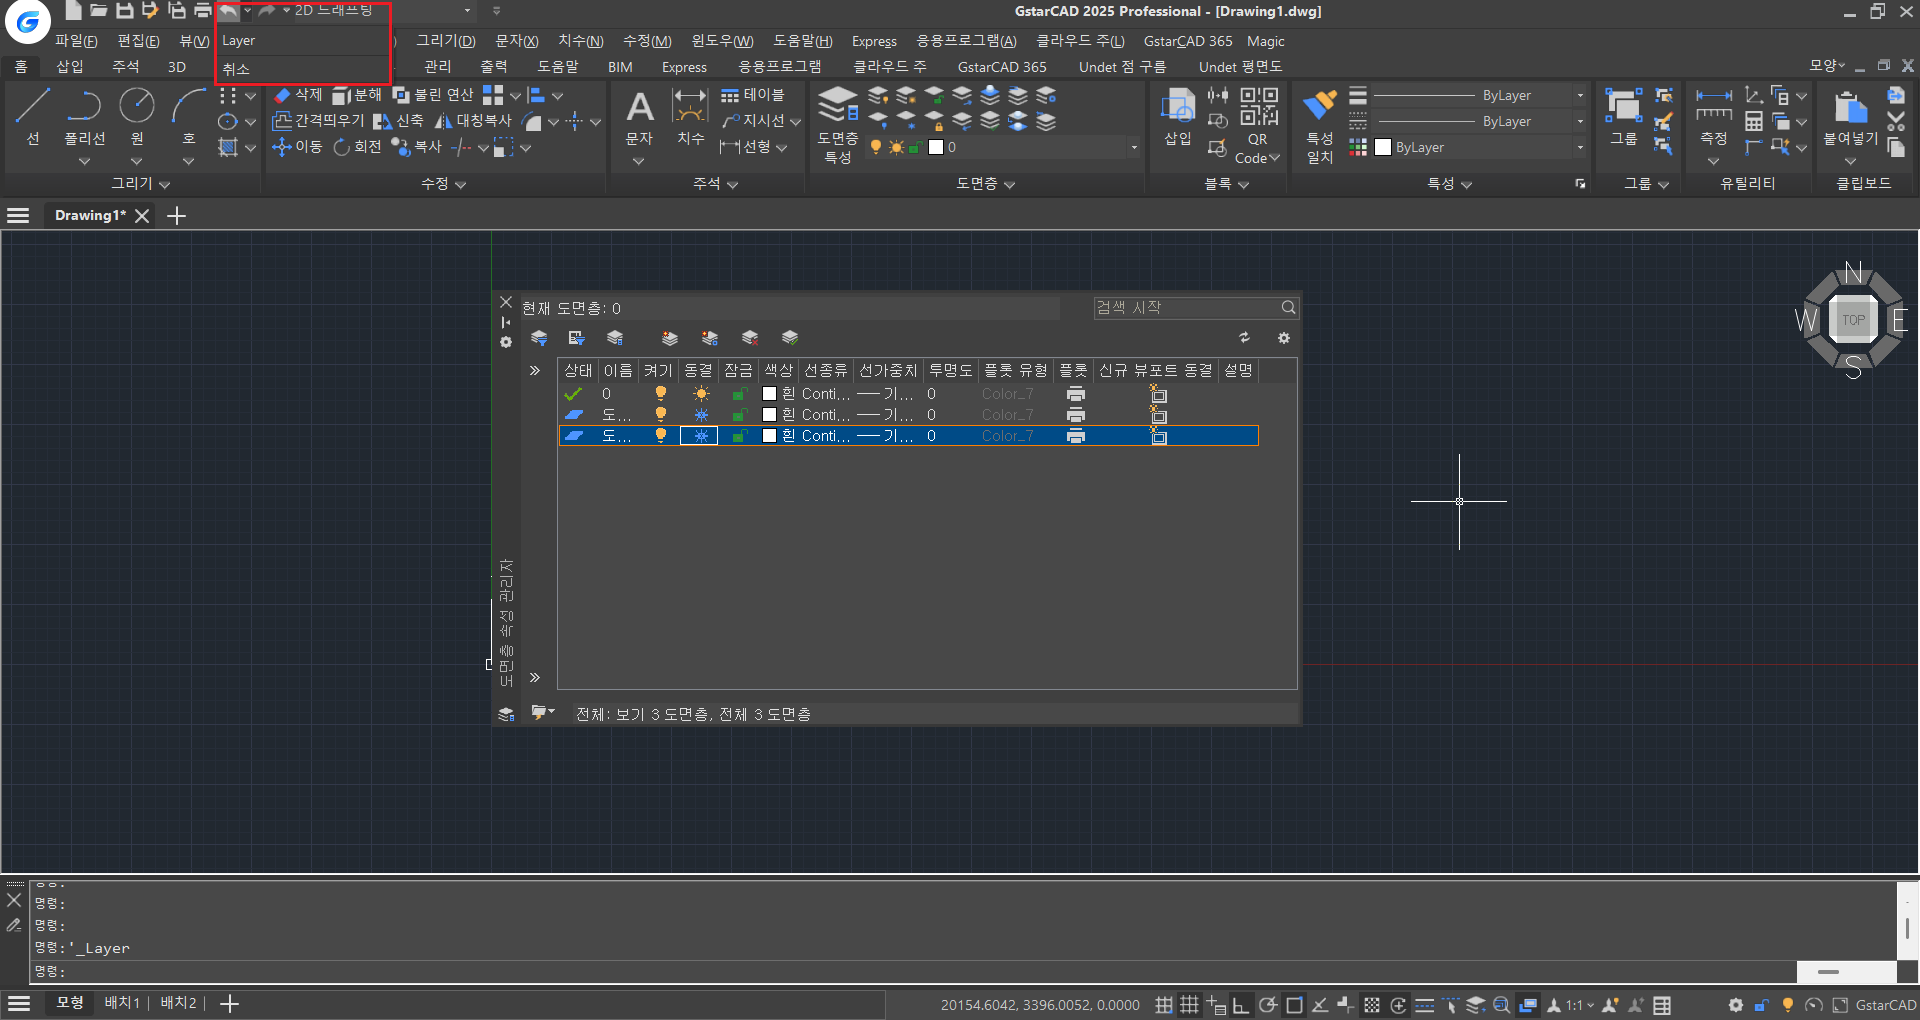Expand layer filter tree with chevron
This screenshot has width=1920, height=1020.
[x=535, y=371]
